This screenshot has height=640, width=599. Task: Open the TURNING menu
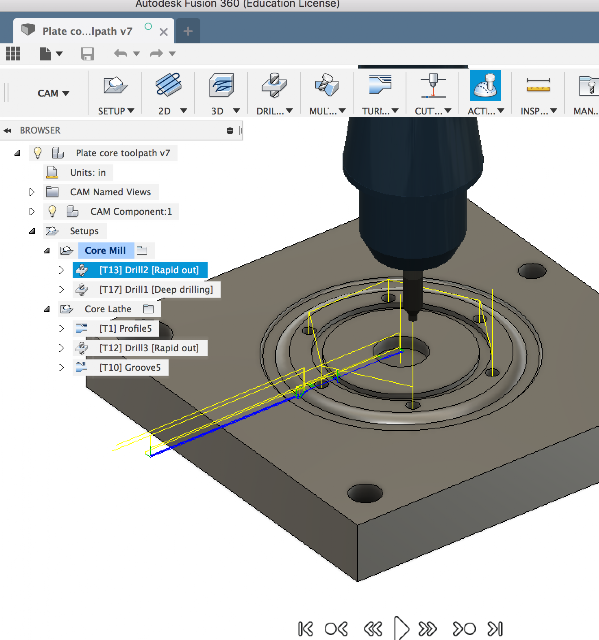pos(380,111)
